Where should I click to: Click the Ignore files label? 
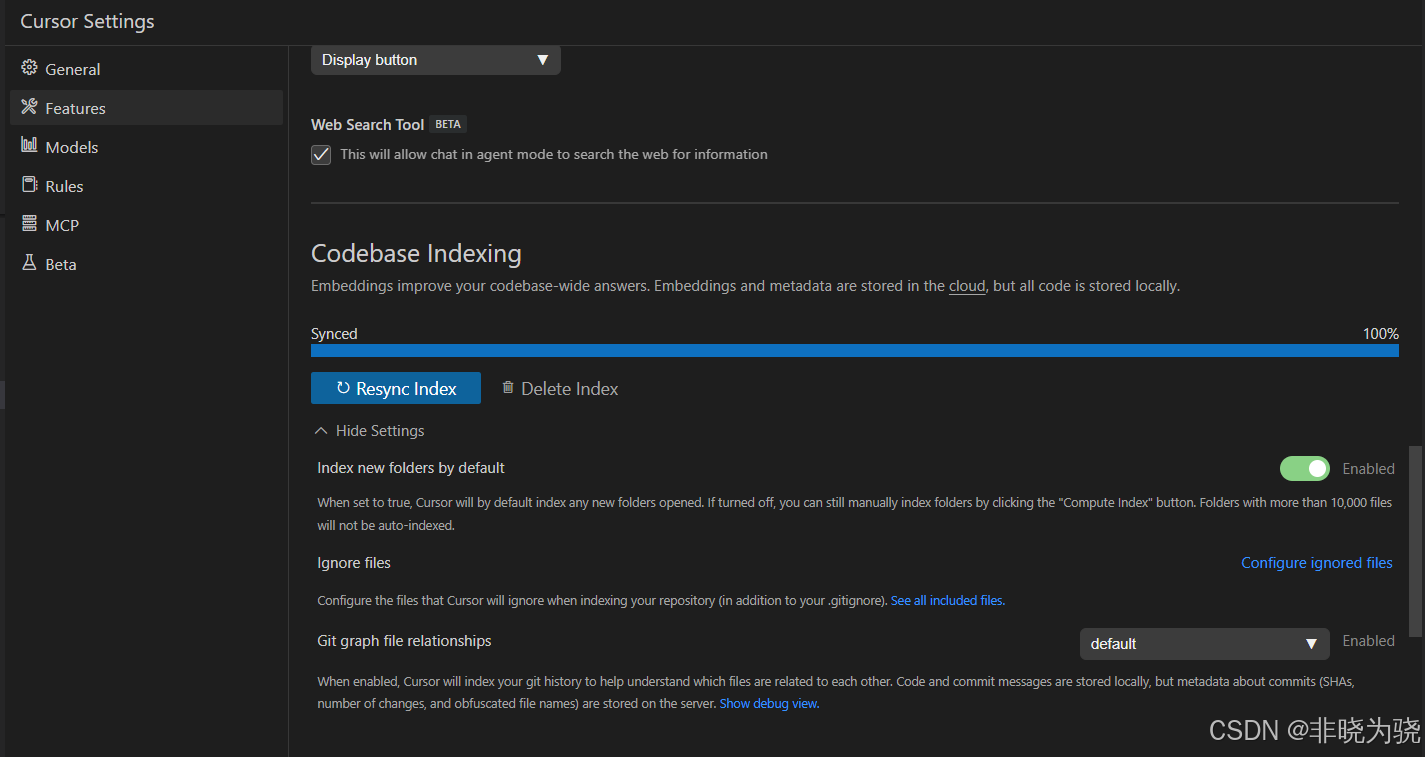point(354,563)
